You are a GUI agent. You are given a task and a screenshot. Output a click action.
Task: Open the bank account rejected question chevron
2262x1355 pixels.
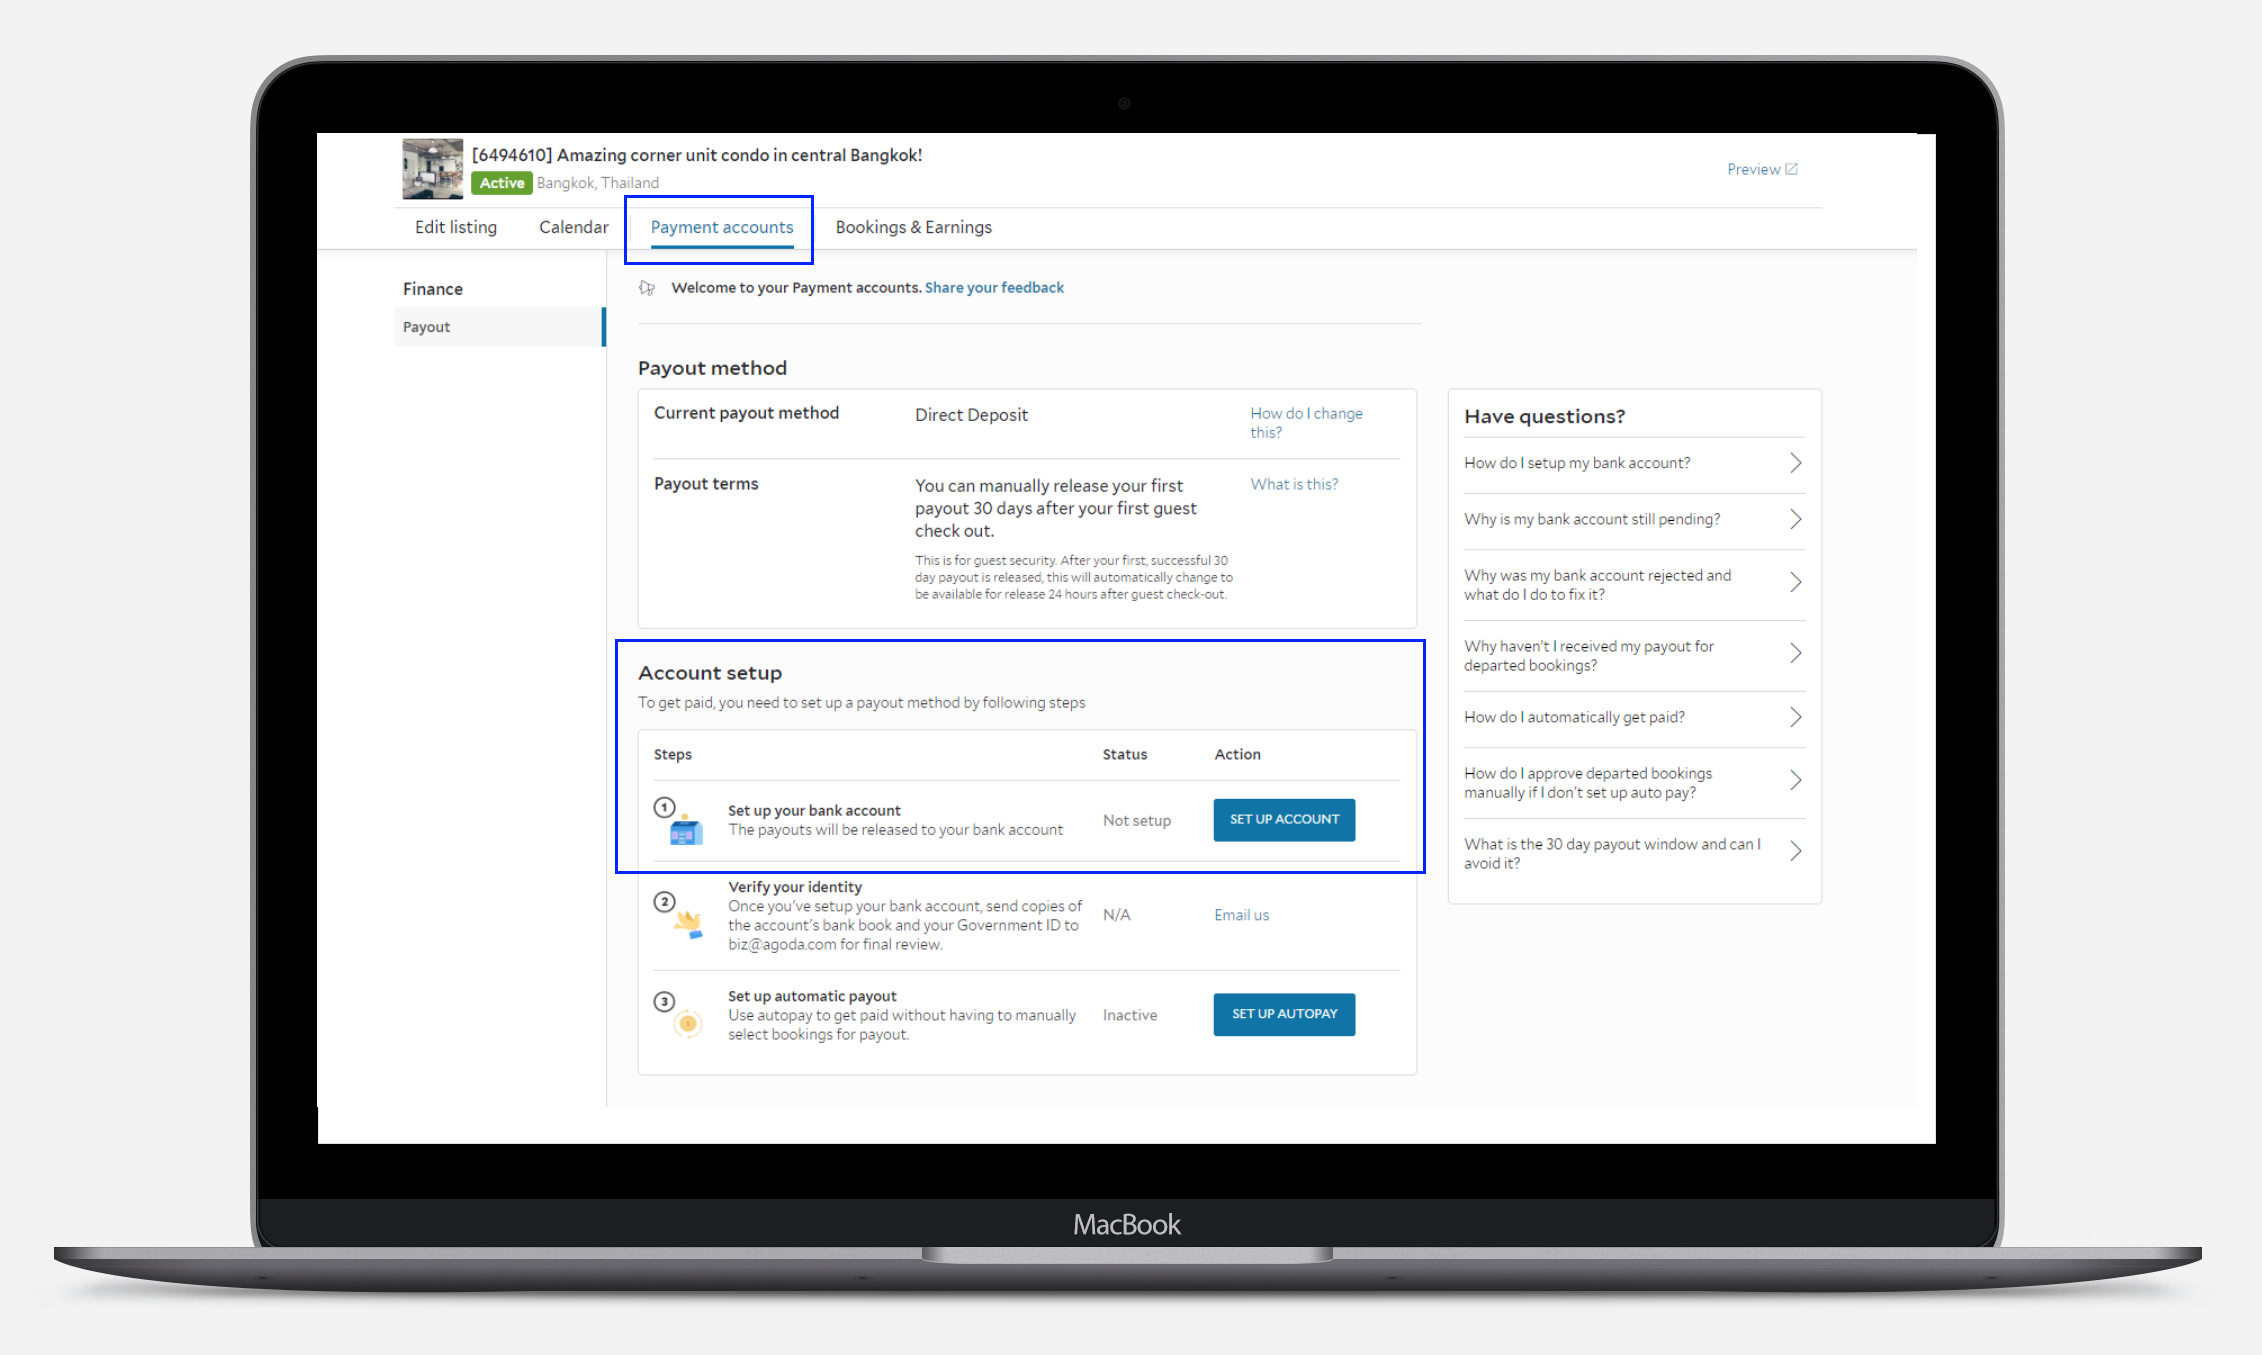(x=1795, y=583)
